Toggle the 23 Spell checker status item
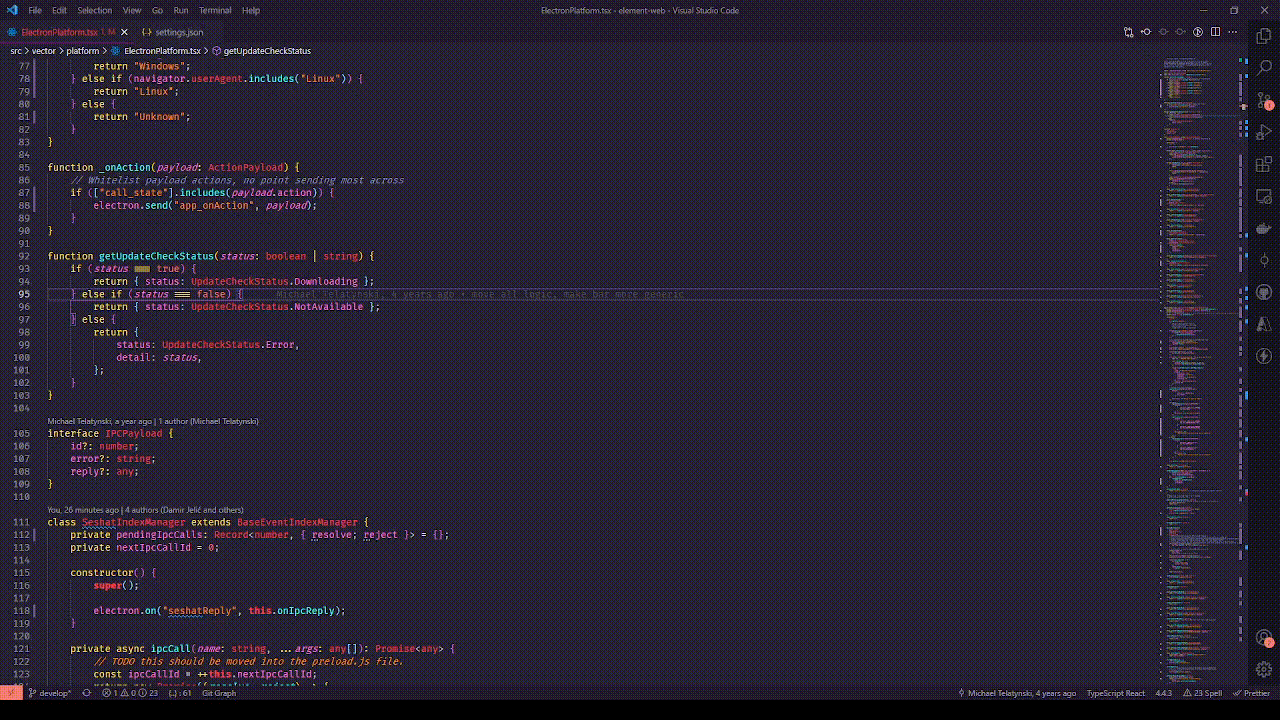1280x720 pixels. point(1202,693)
